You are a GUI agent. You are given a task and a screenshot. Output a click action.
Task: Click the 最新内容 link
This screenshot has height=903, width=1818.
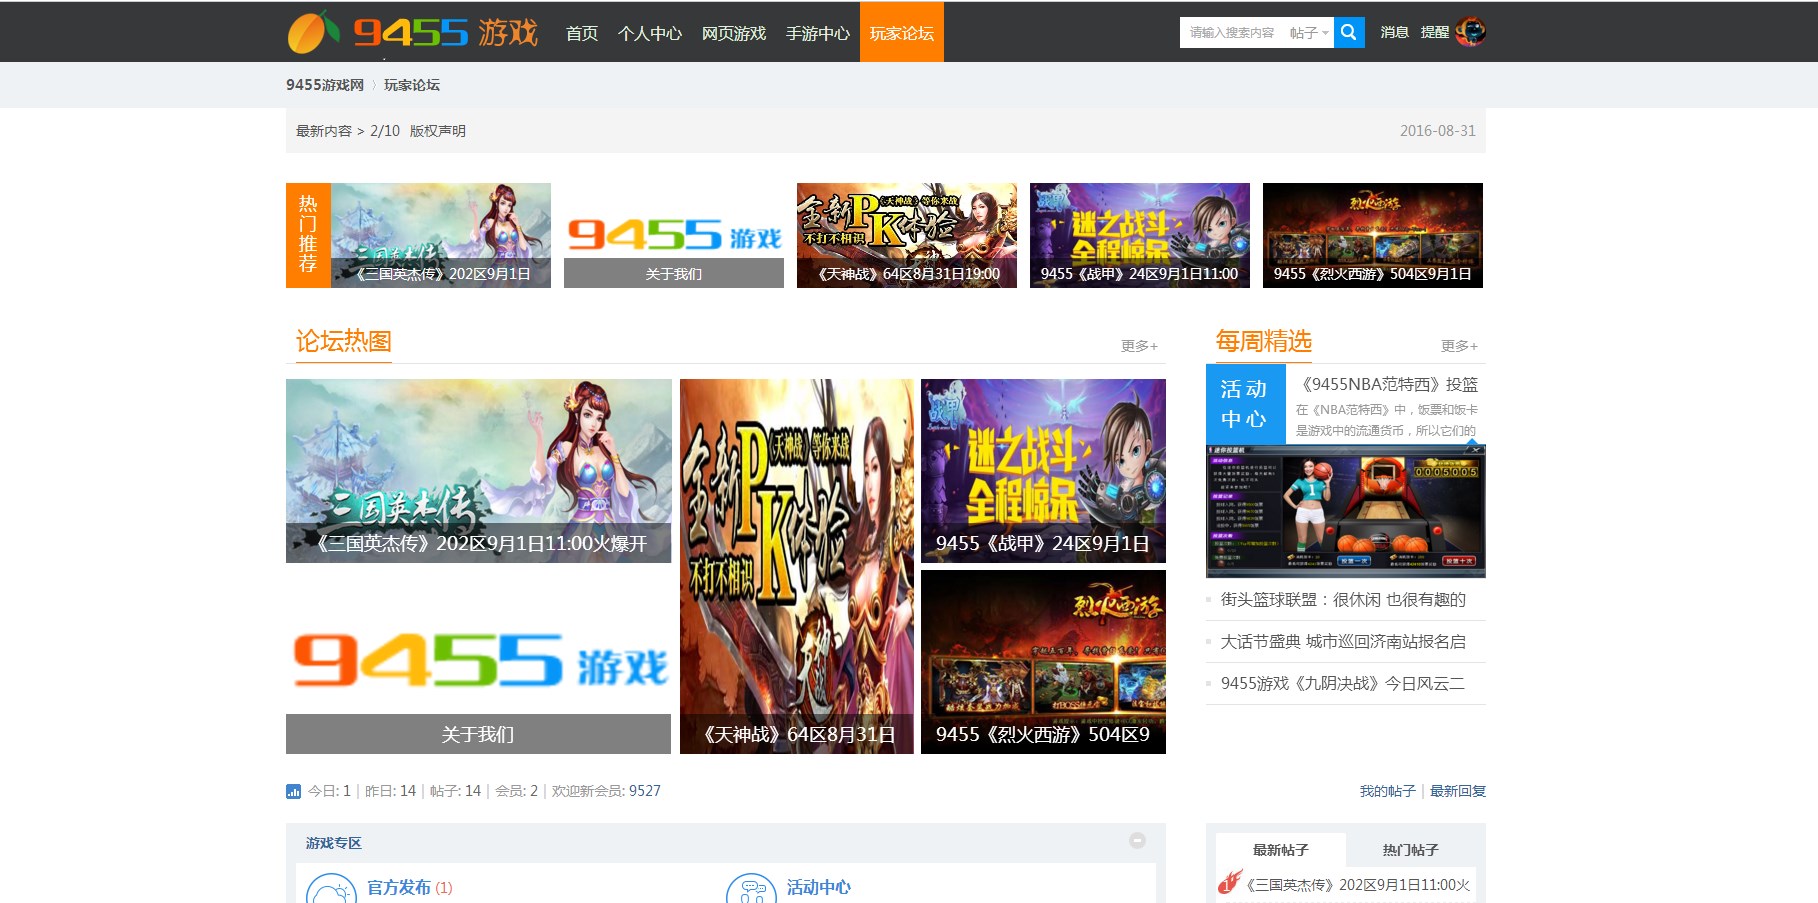click(x=324, y=131)
